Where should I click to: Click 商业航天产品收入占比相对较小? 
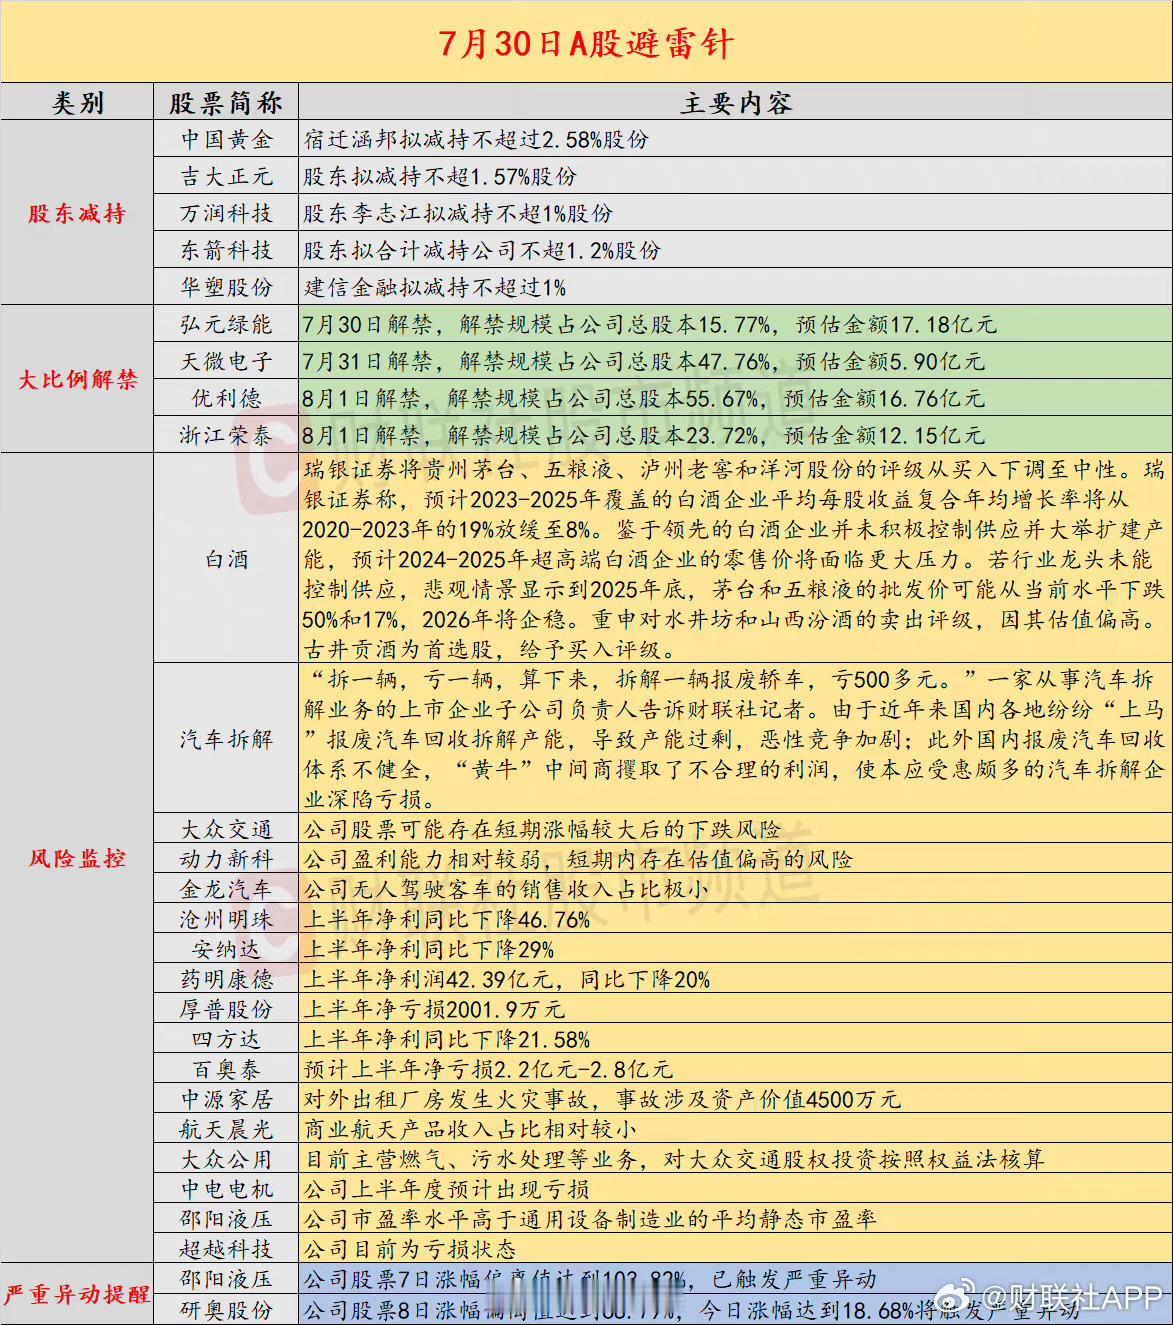(470, 1129)
